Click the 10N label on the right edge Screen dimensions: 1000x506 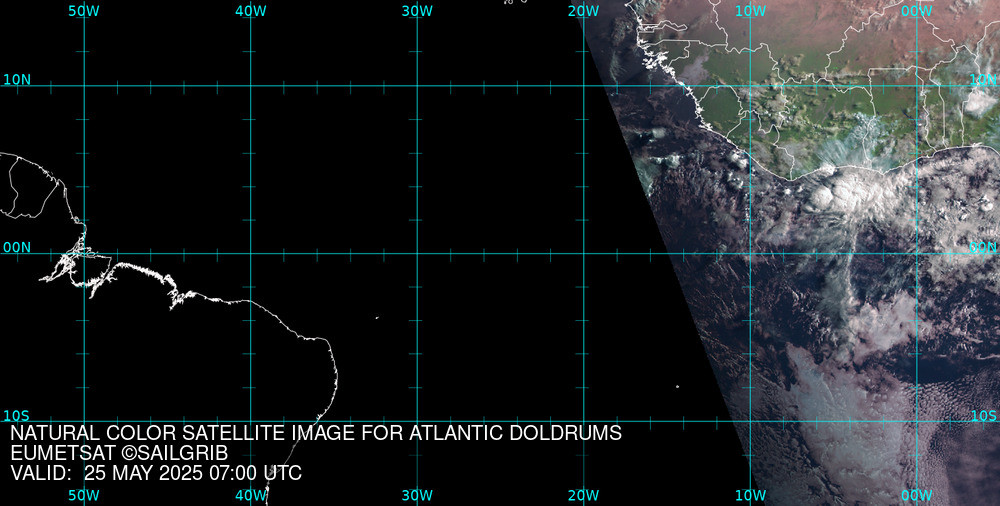pos(983,80)
